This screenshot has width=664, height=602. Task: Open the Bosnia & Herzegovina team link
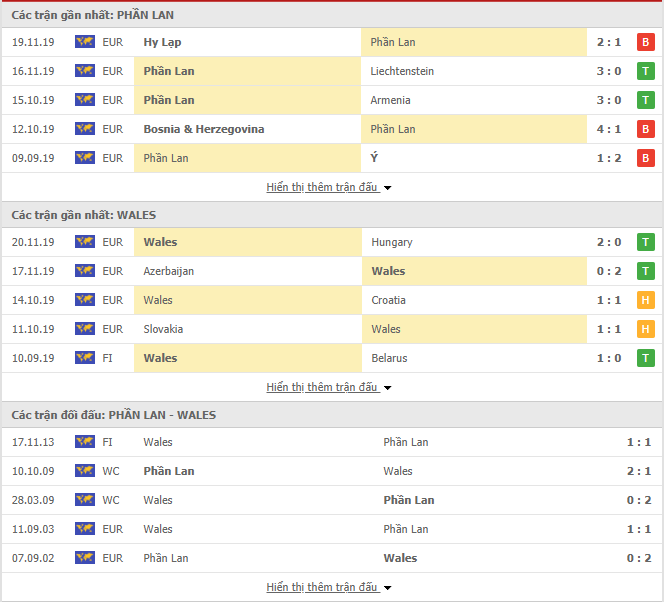pos(203,129)
